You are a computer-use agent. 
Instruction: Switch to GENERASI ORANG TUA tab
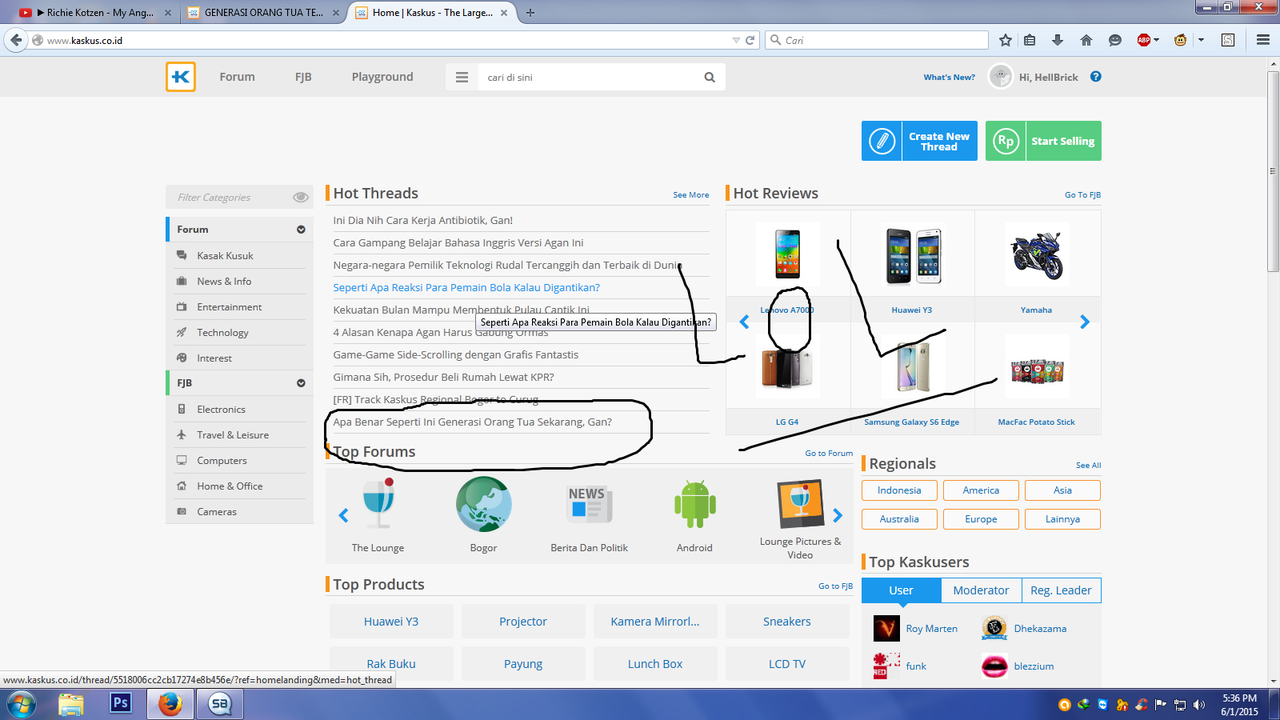(x=262, y=13)
